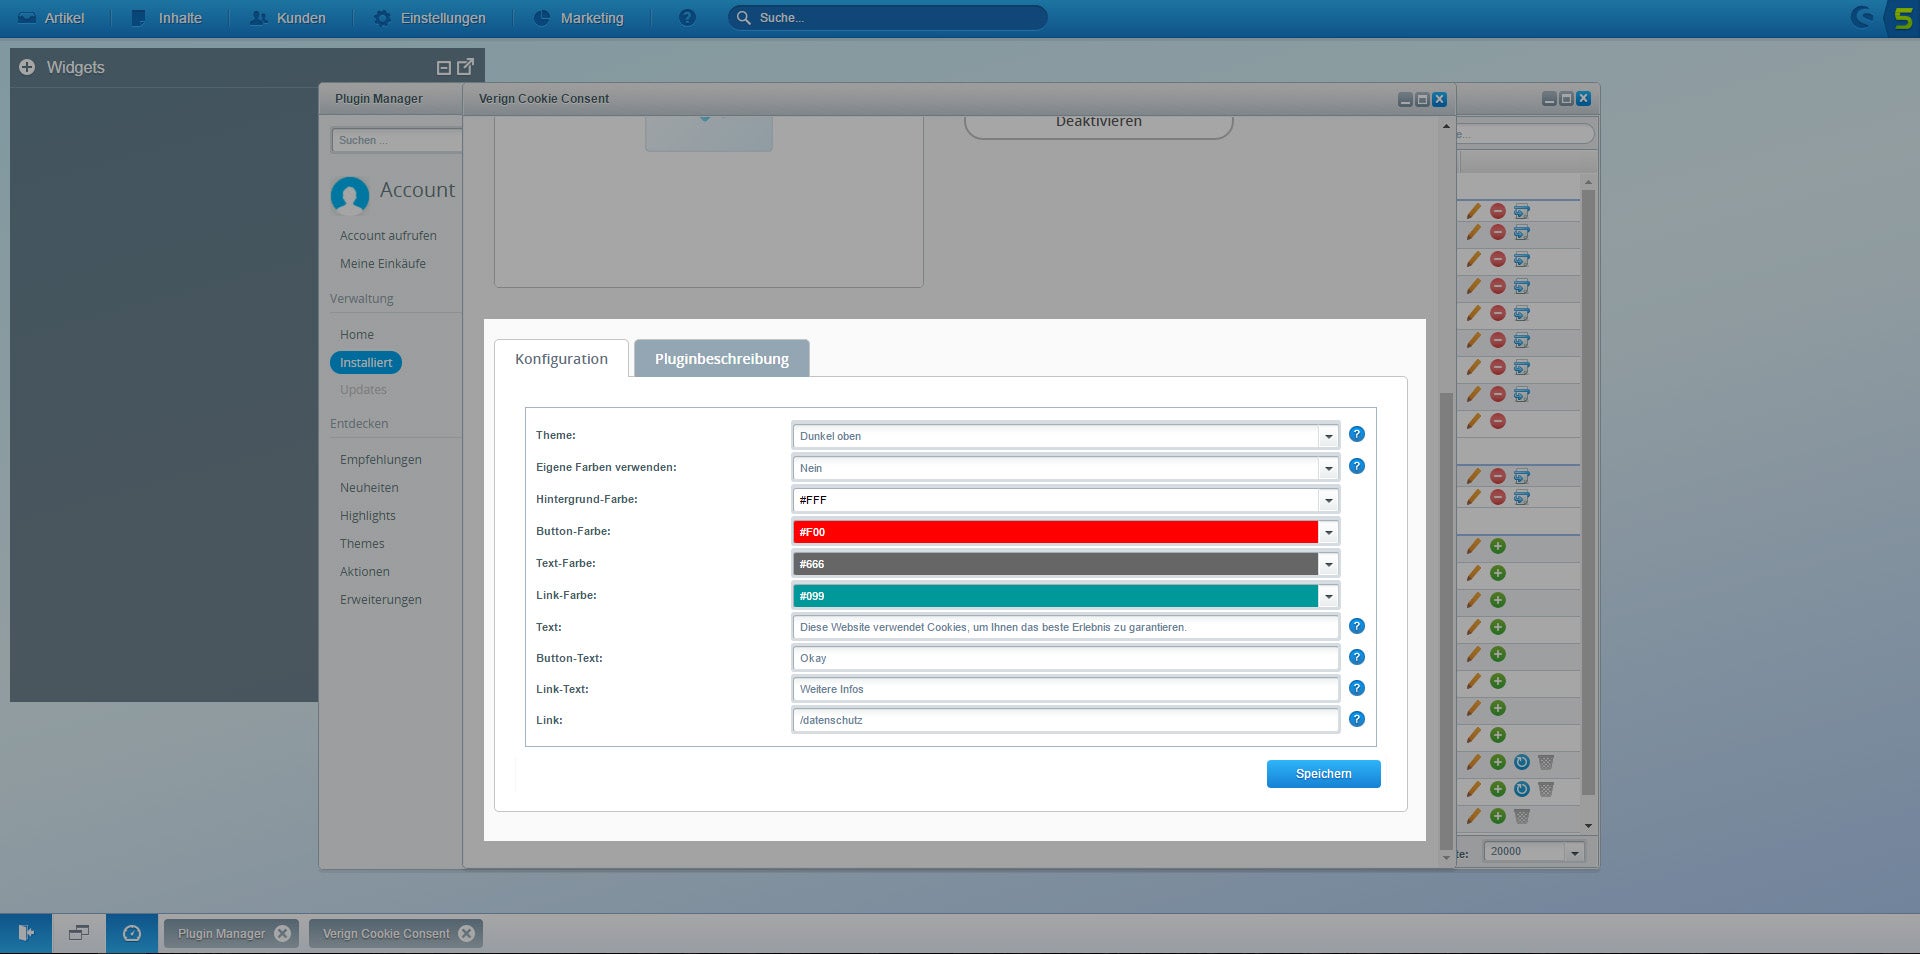
Task: Open the Text-Farbe dropdown arrow
Action: pos(1328,564)
